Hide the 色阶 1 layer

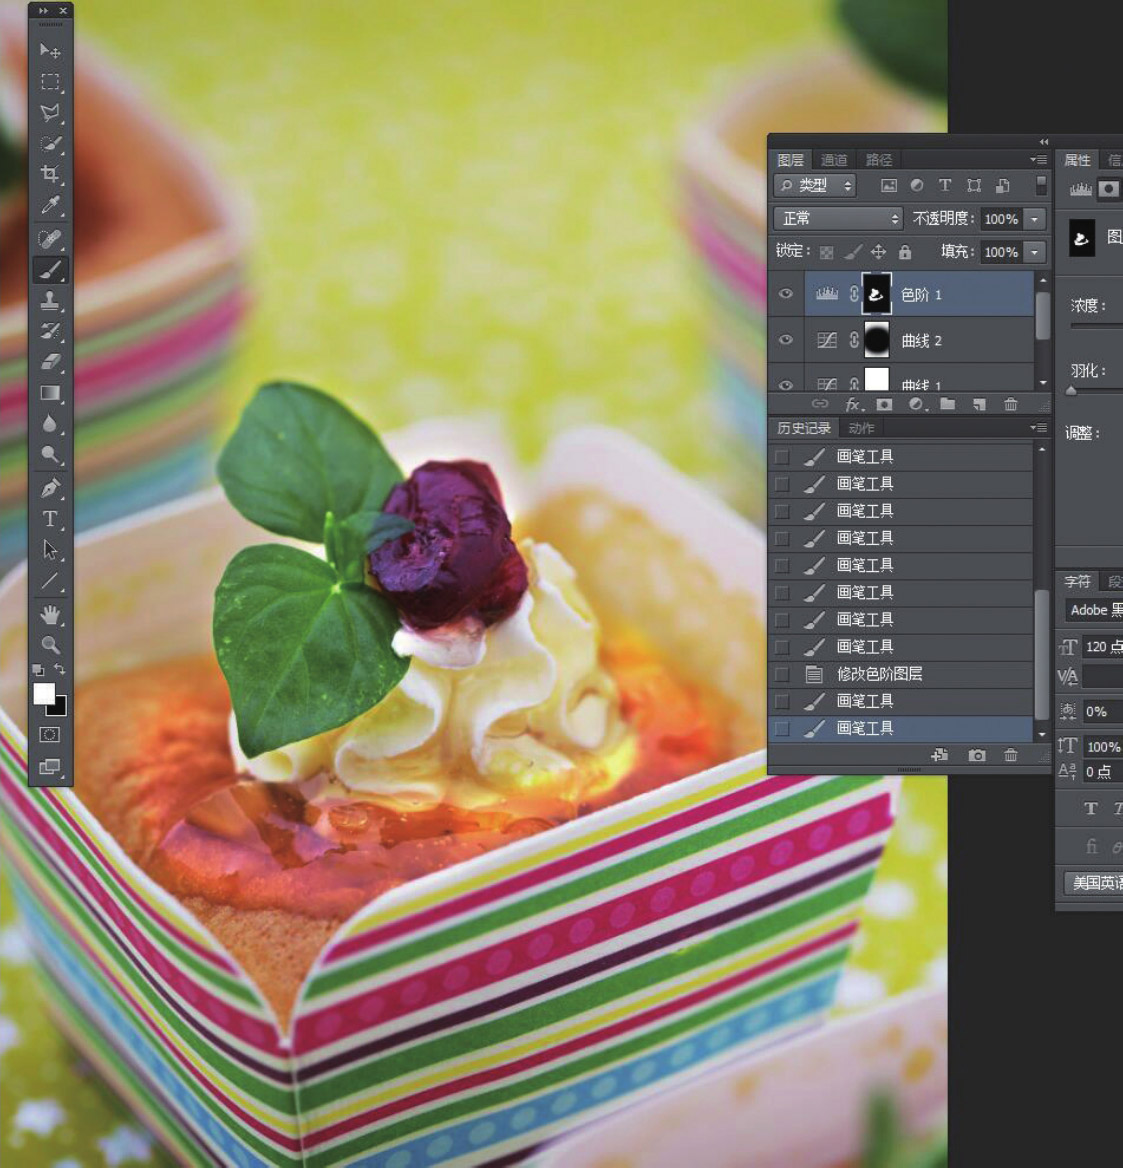786,294
